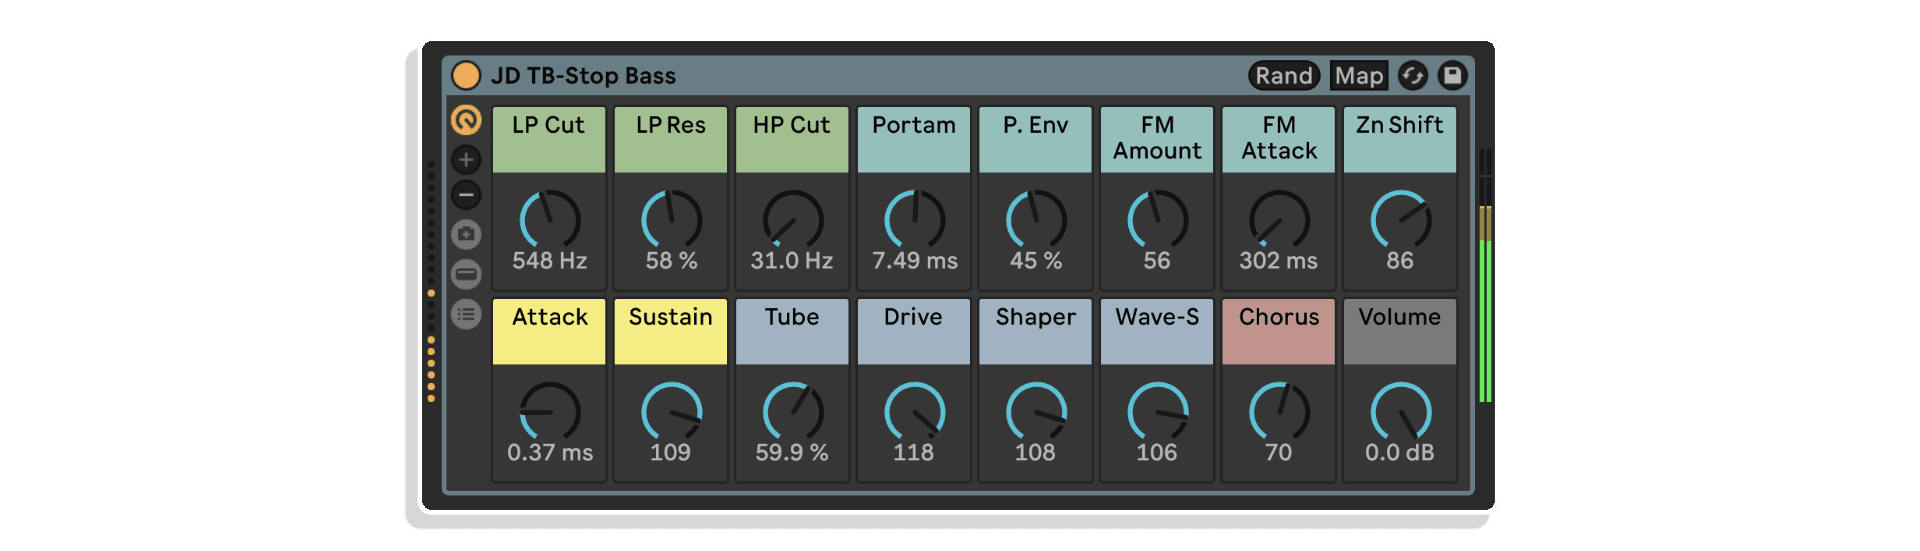Click the save preset disk icon
Viewport: 1920px width, 551px height.
[1452, 76]
